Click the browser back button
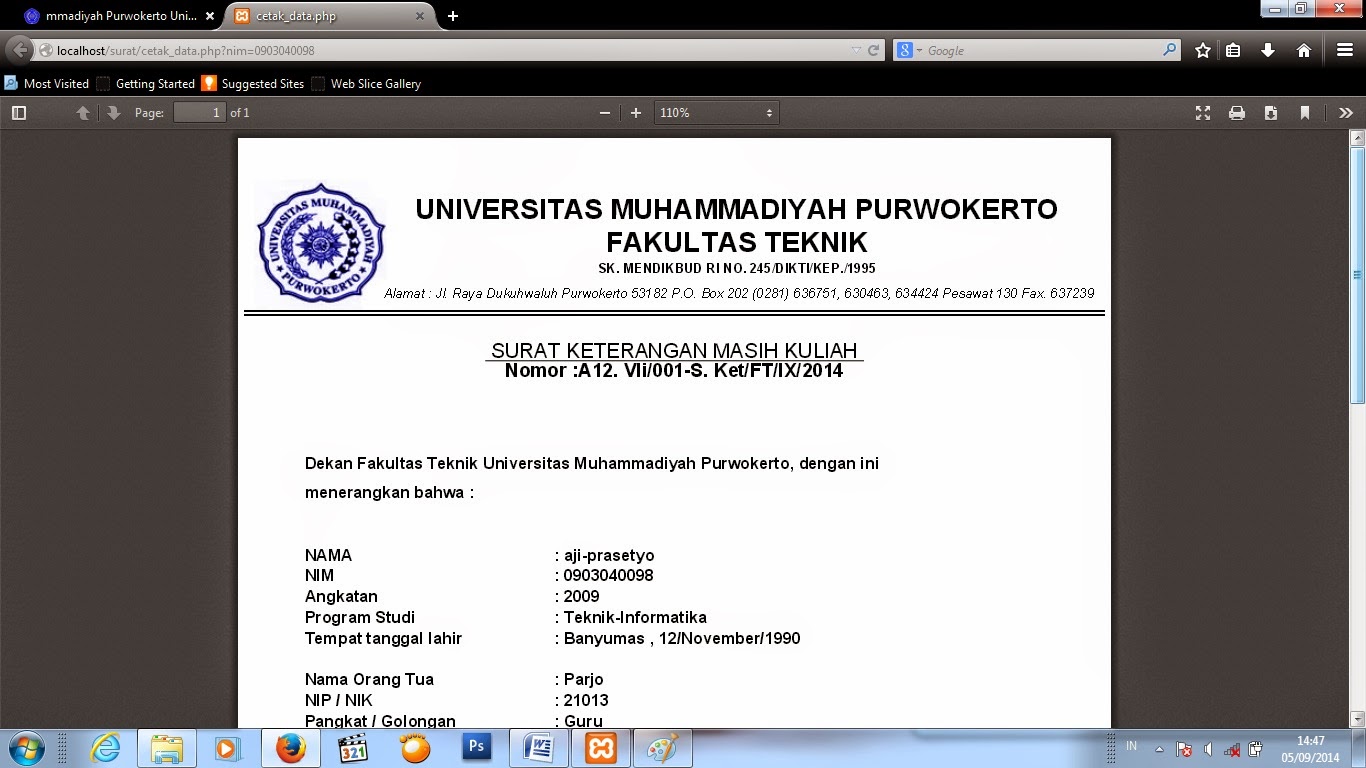This screenshot has width=1366, height=768. (21, 50)
